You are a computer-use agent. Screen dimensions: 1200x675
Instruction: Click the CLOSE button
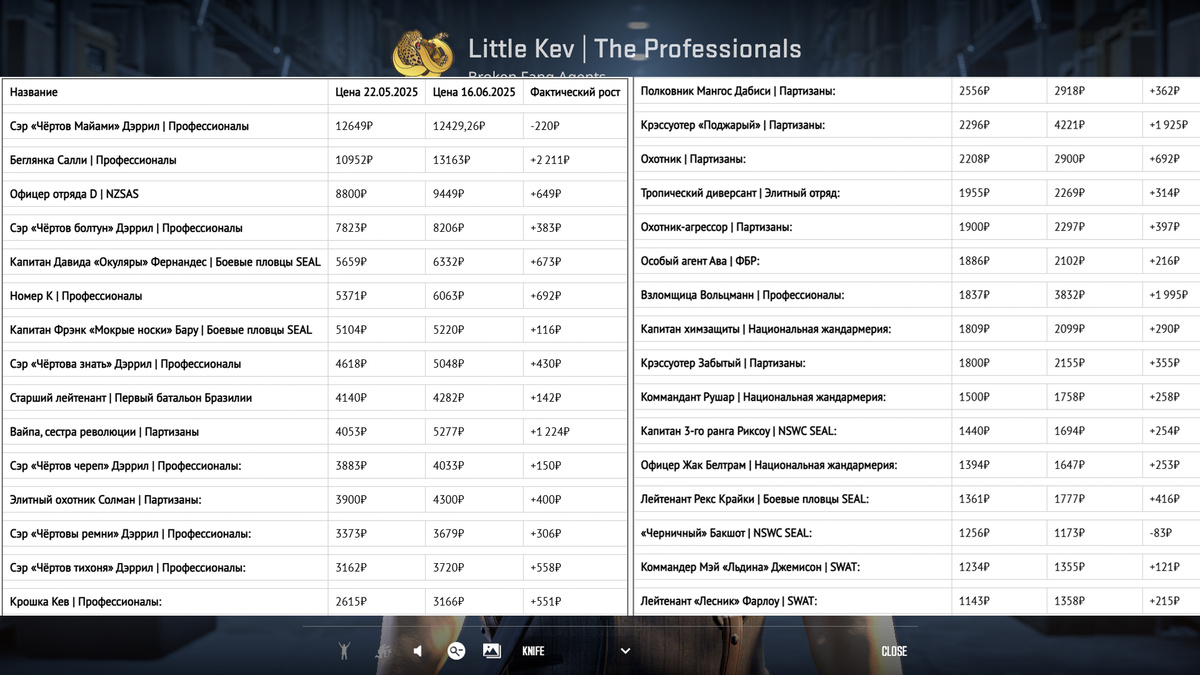[x=894, y=651]
